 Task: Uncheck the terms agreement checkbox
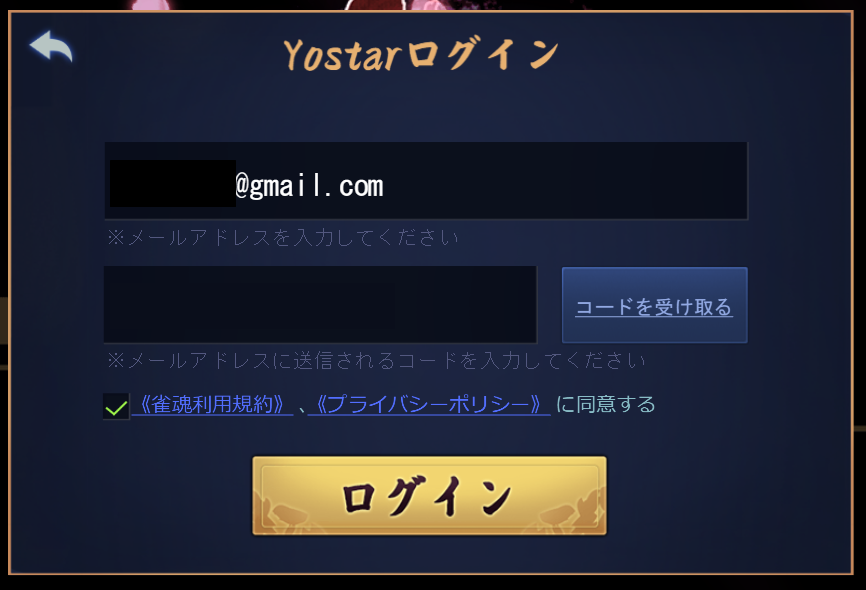pos(116,407)
